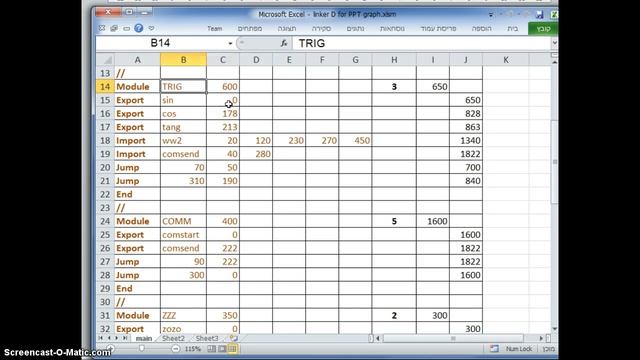Select the cell containing tang
The width and height of the screenshot is (640, 360).
tap(183, 127)
